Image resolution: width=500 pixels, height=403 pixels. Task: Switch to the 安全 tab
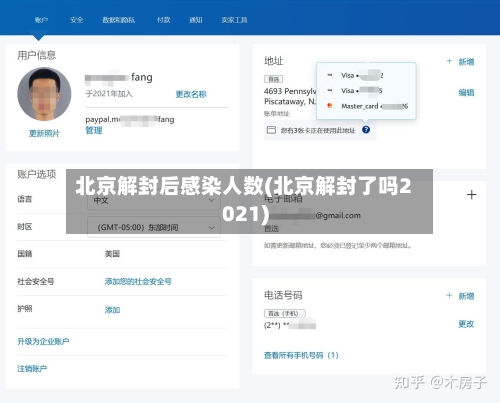77,20
